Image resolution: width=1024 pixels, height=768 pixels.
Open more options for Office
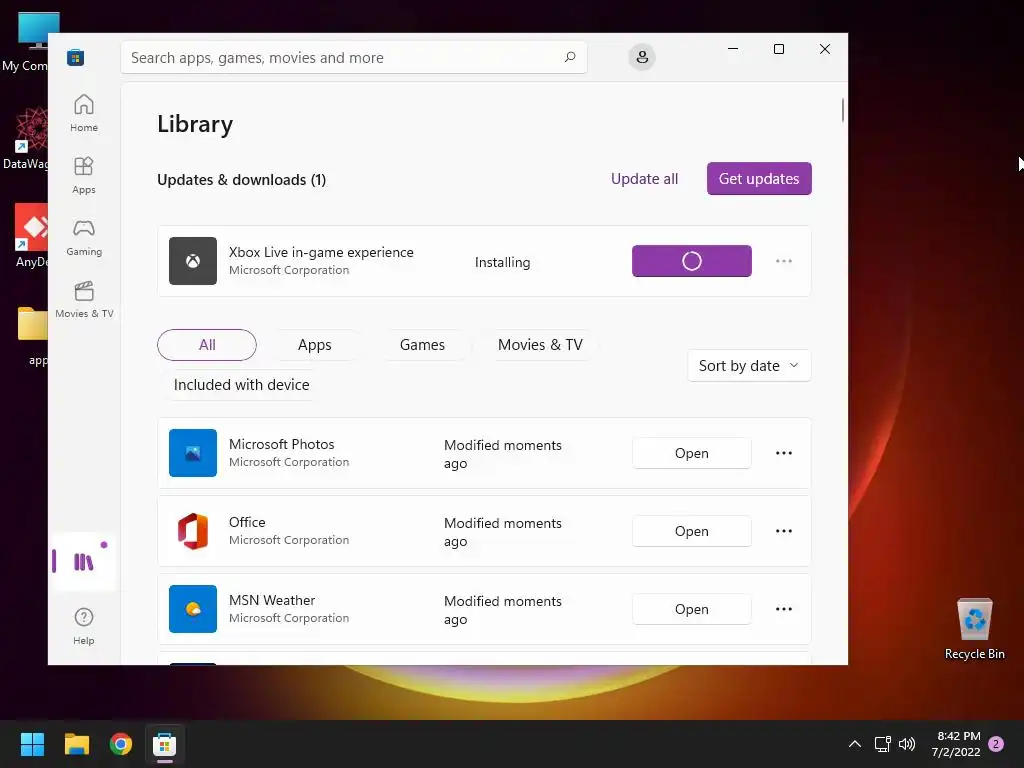tap(784, 531)
